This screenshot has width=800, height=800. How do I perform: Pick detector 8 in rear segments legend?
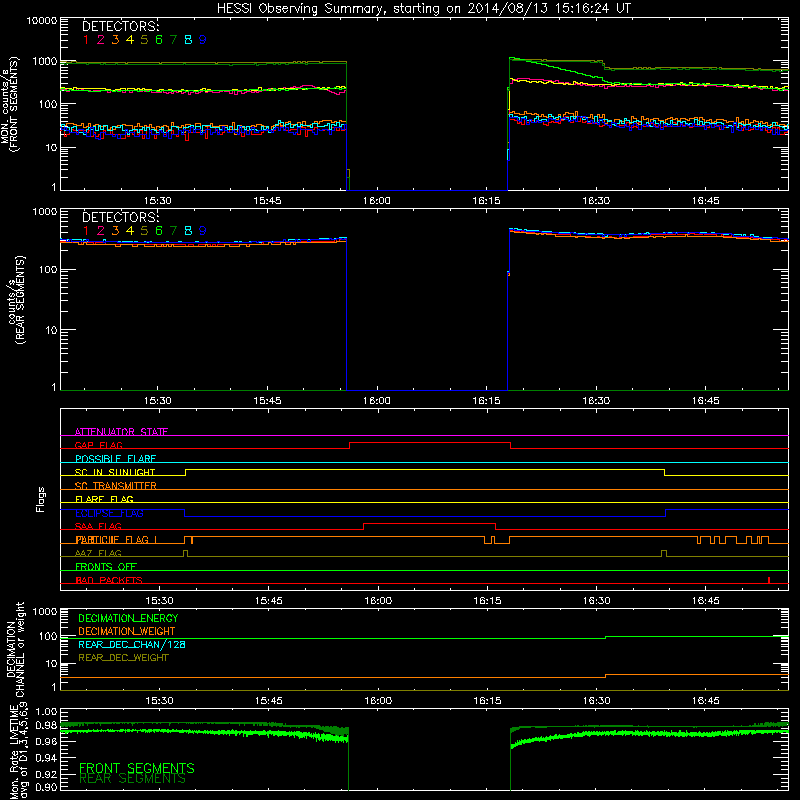tap(188, 231)
